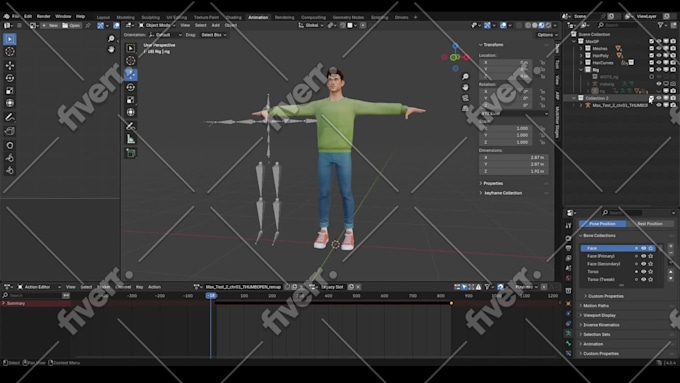Select the Cursor tool in main viewport toolbar
This screenshot has width=680, height=383.
[131, 61]
